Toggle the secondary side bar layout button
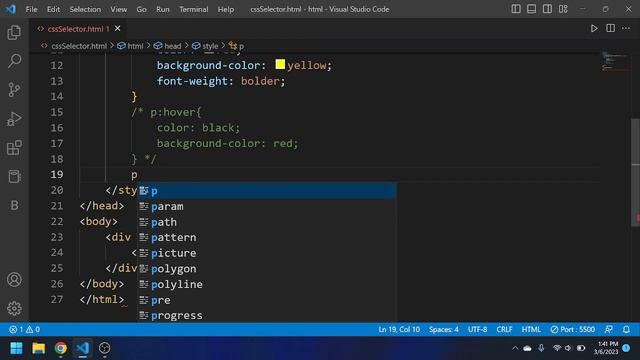Viewport: 640px width, 360px height. (x=547, y=9)
